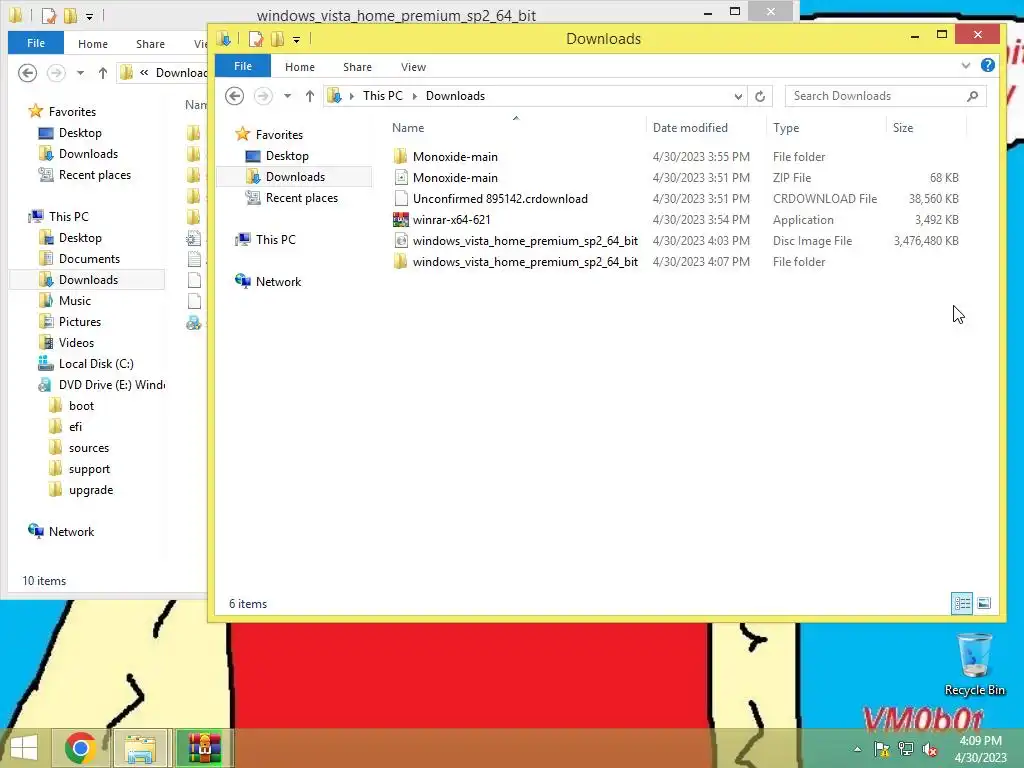This screenshot has width=1024, height=768.
Task: Click the search magnifier icon
Action: [x=972, y=96]
